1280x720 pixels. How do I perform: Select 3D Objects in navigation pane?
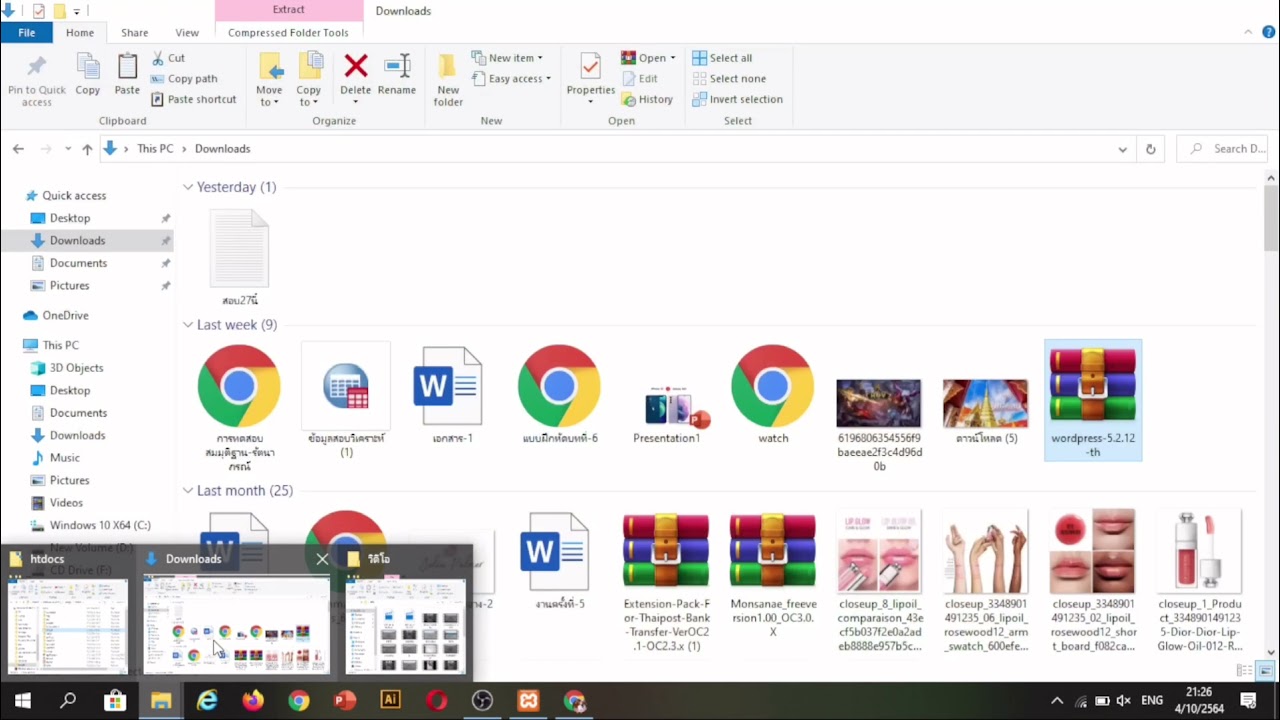coord(76,368)
